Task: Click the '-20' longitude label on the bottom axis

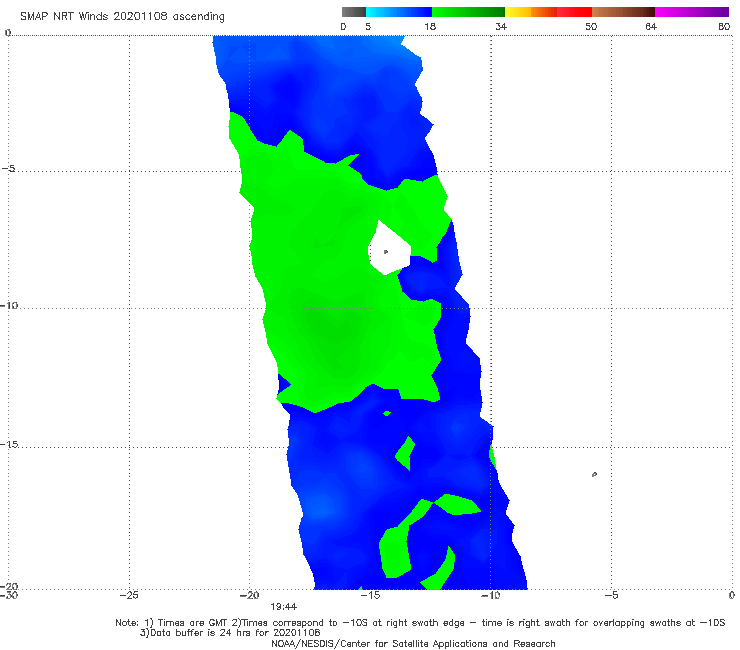Action: (249, 595)
